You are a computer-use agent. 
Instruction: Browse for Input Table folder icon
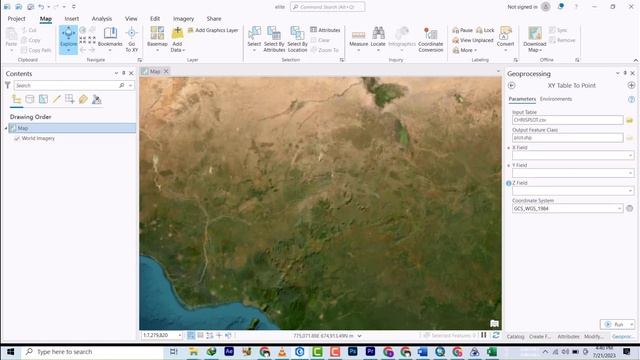point(629,120)
